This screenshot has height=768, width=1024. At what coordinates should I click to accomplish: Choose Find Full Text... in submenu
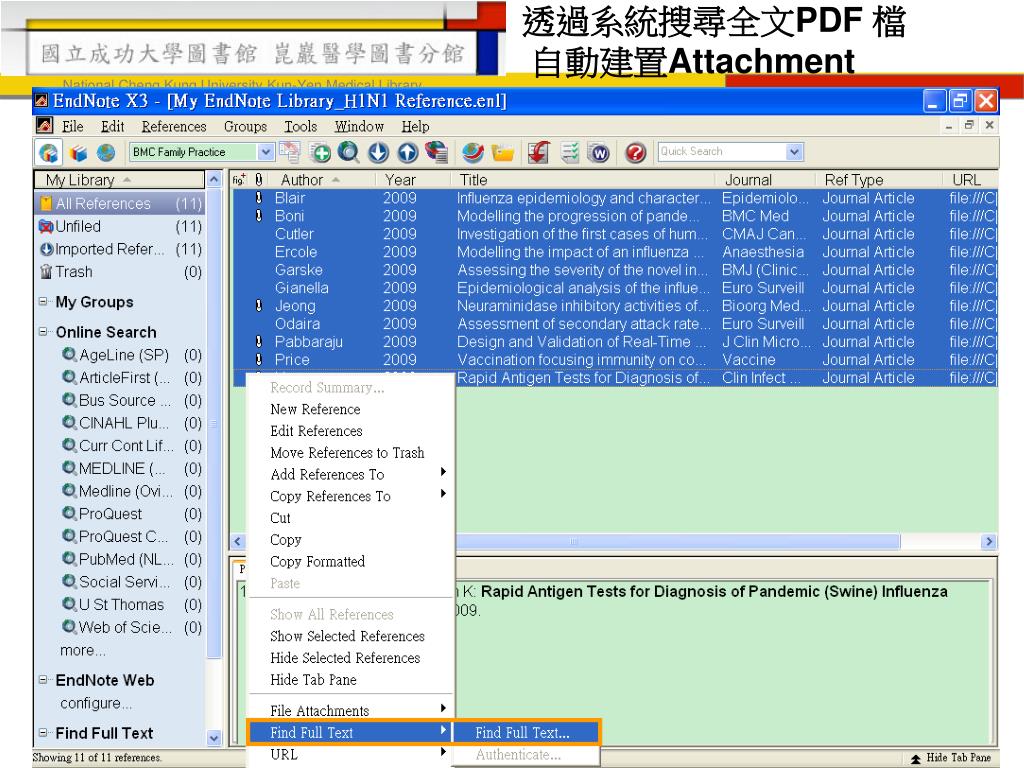pyautogui.click(x=526, y=733)
